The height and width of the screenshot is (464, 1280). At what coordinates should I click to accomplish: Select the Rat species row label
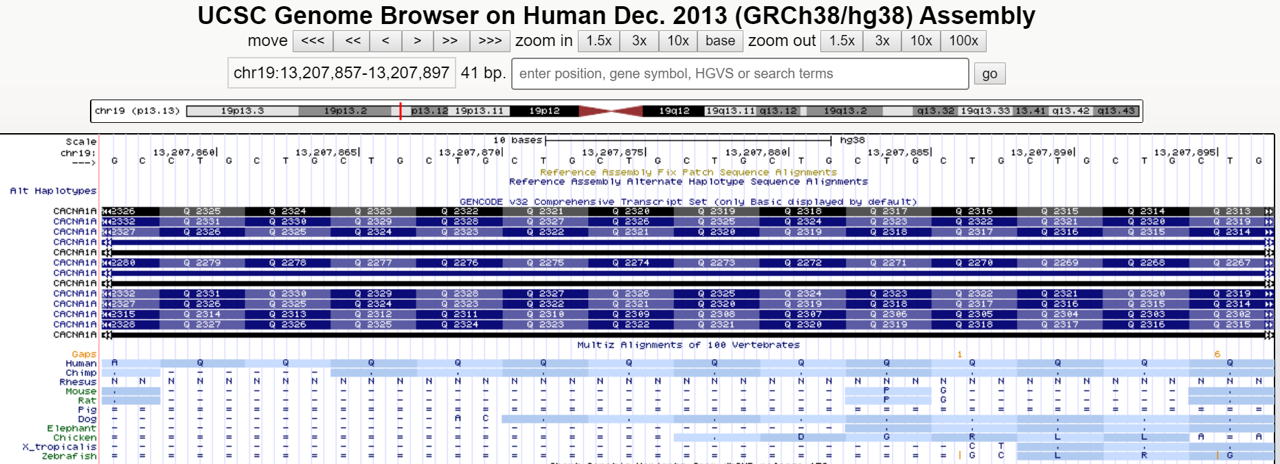click(88, 400)
